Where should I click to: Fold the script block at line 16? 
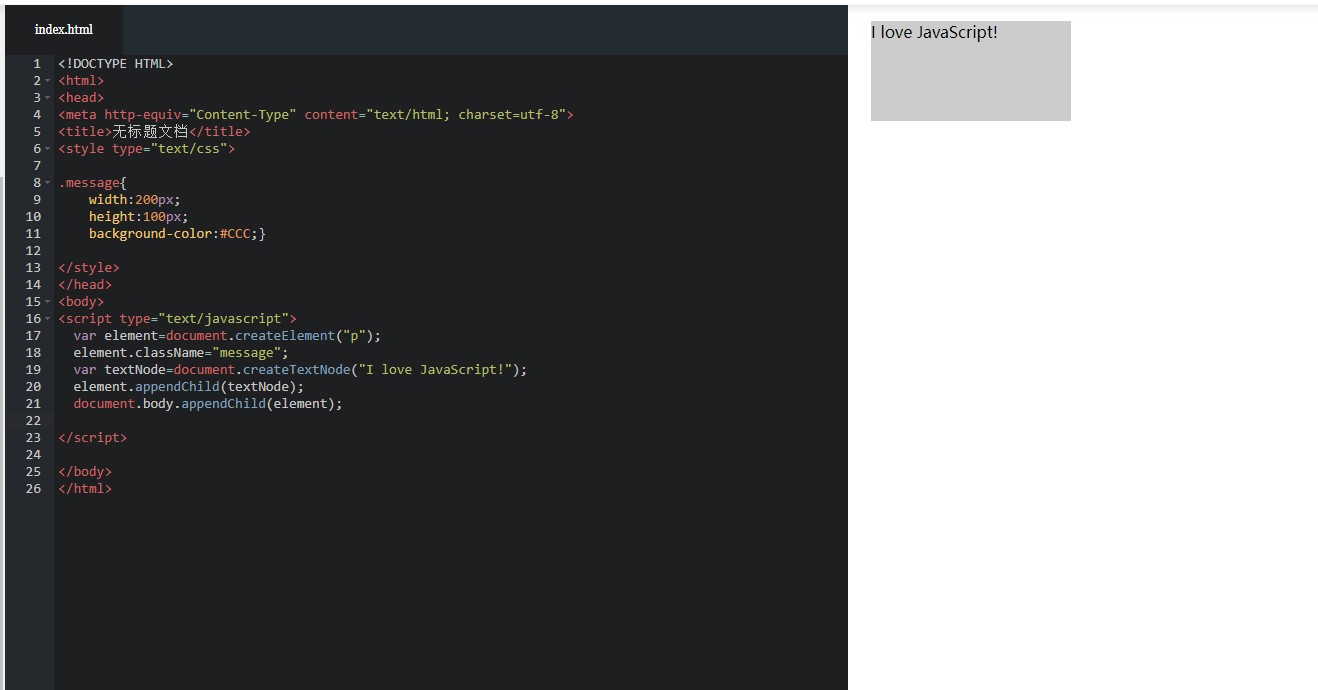click(48, 319)
